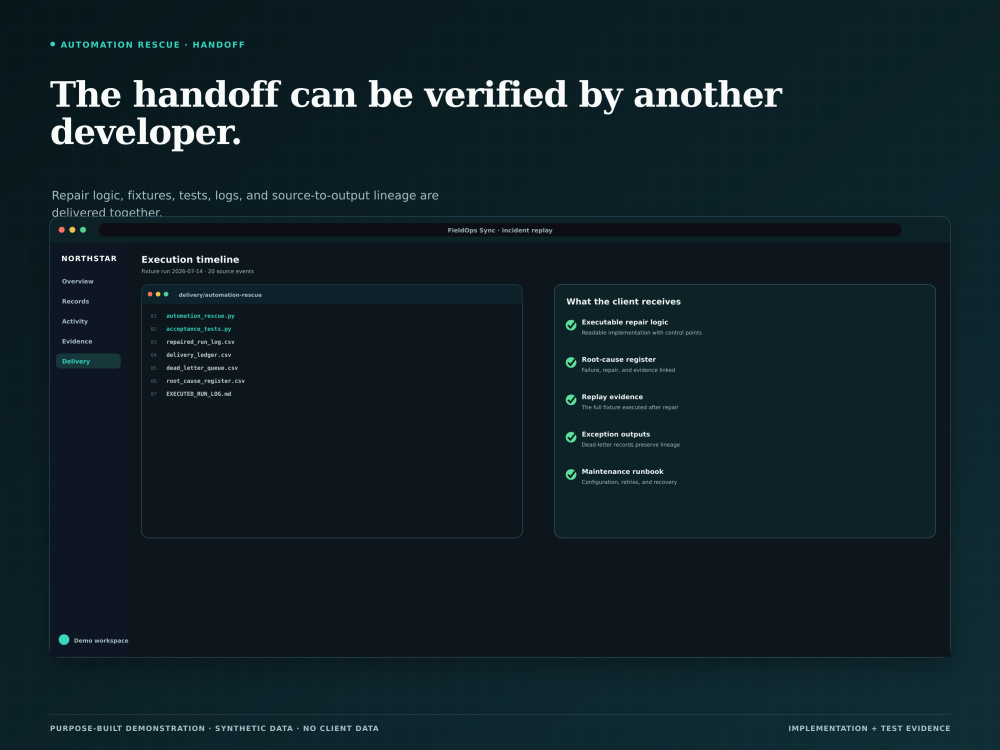The width and height of the screenshot is (1000, 750).
Task: Click the delivery/automation-rescue path title
Action: [x=220, y=295]
